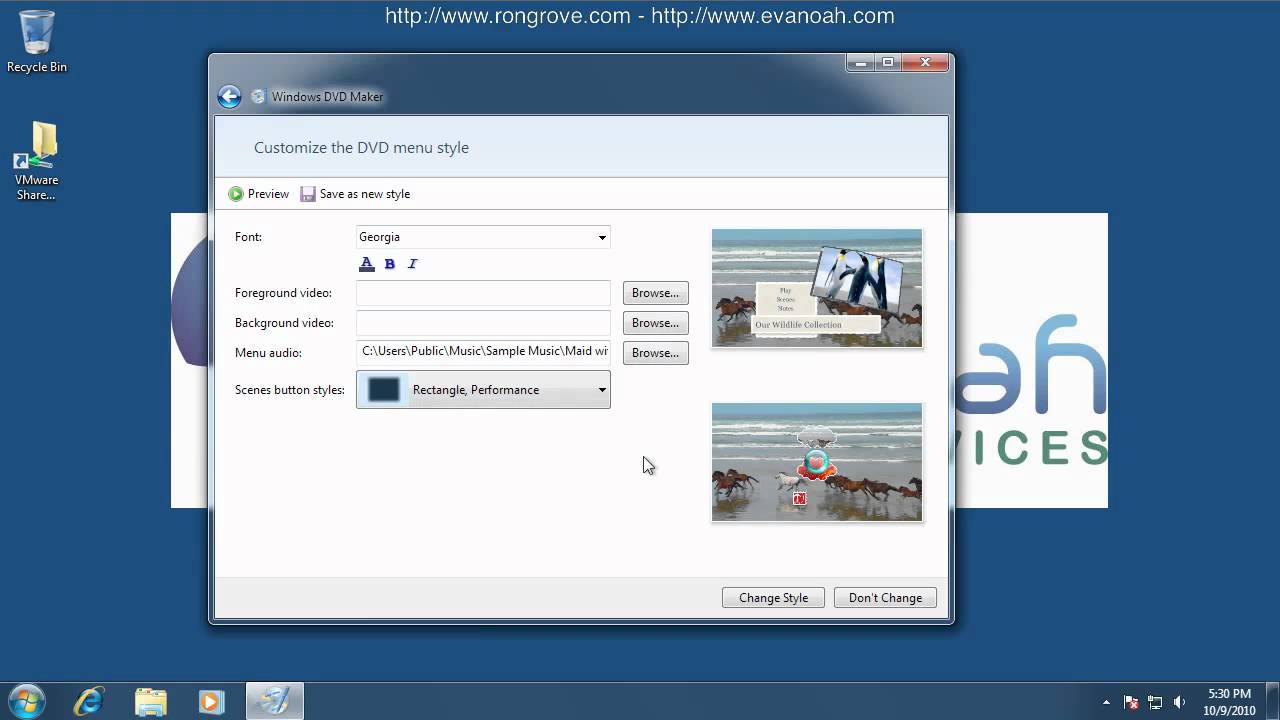Open the Windows Start menu
Screen dimensions: 1280x720
[26, 700]
